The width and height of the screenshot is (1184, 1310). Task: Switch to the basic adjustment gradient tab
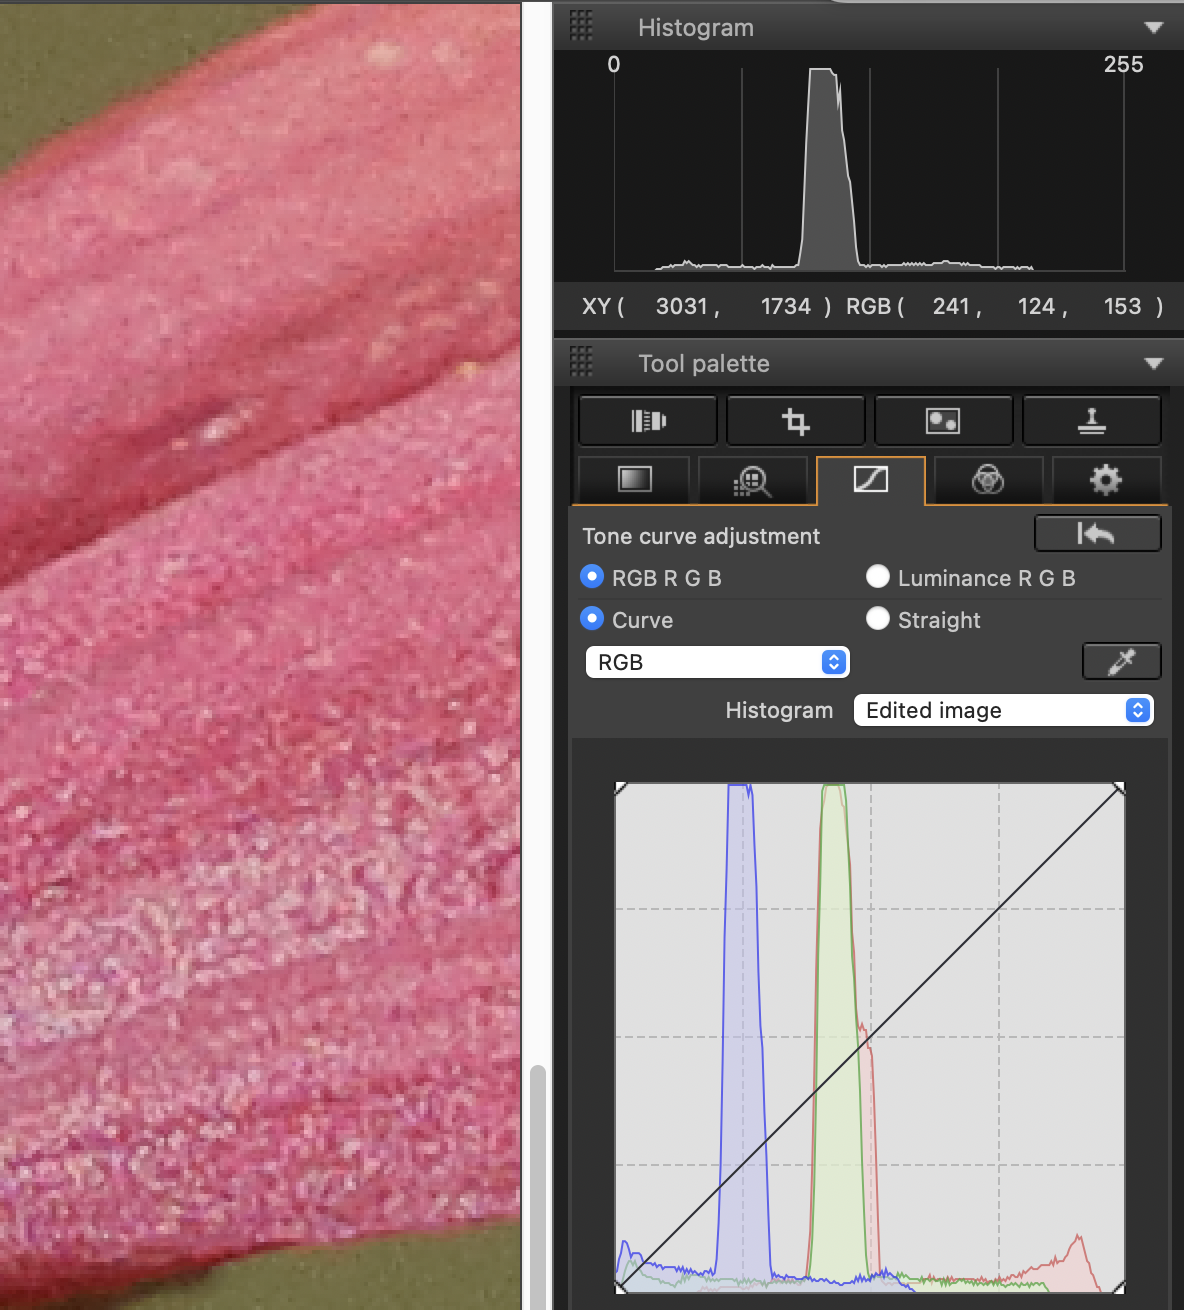tap(634, 480)
